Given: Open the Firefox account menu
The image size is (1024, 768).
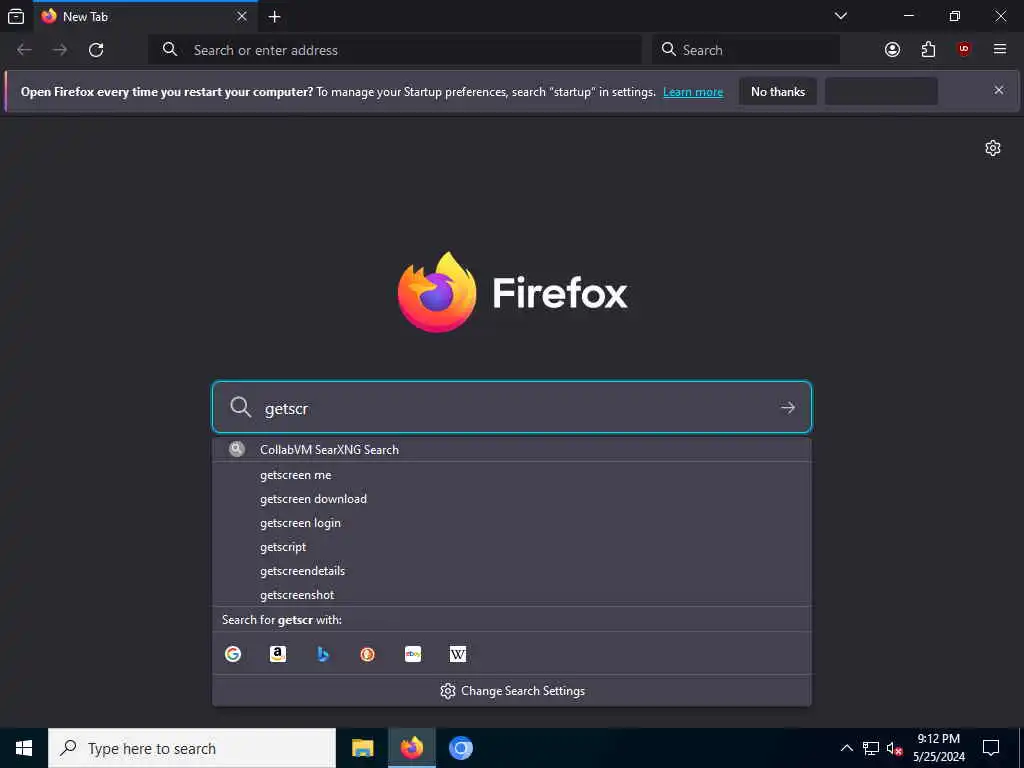Looking at the screenshot, I should pyautogui.click(x=892, y=50).
